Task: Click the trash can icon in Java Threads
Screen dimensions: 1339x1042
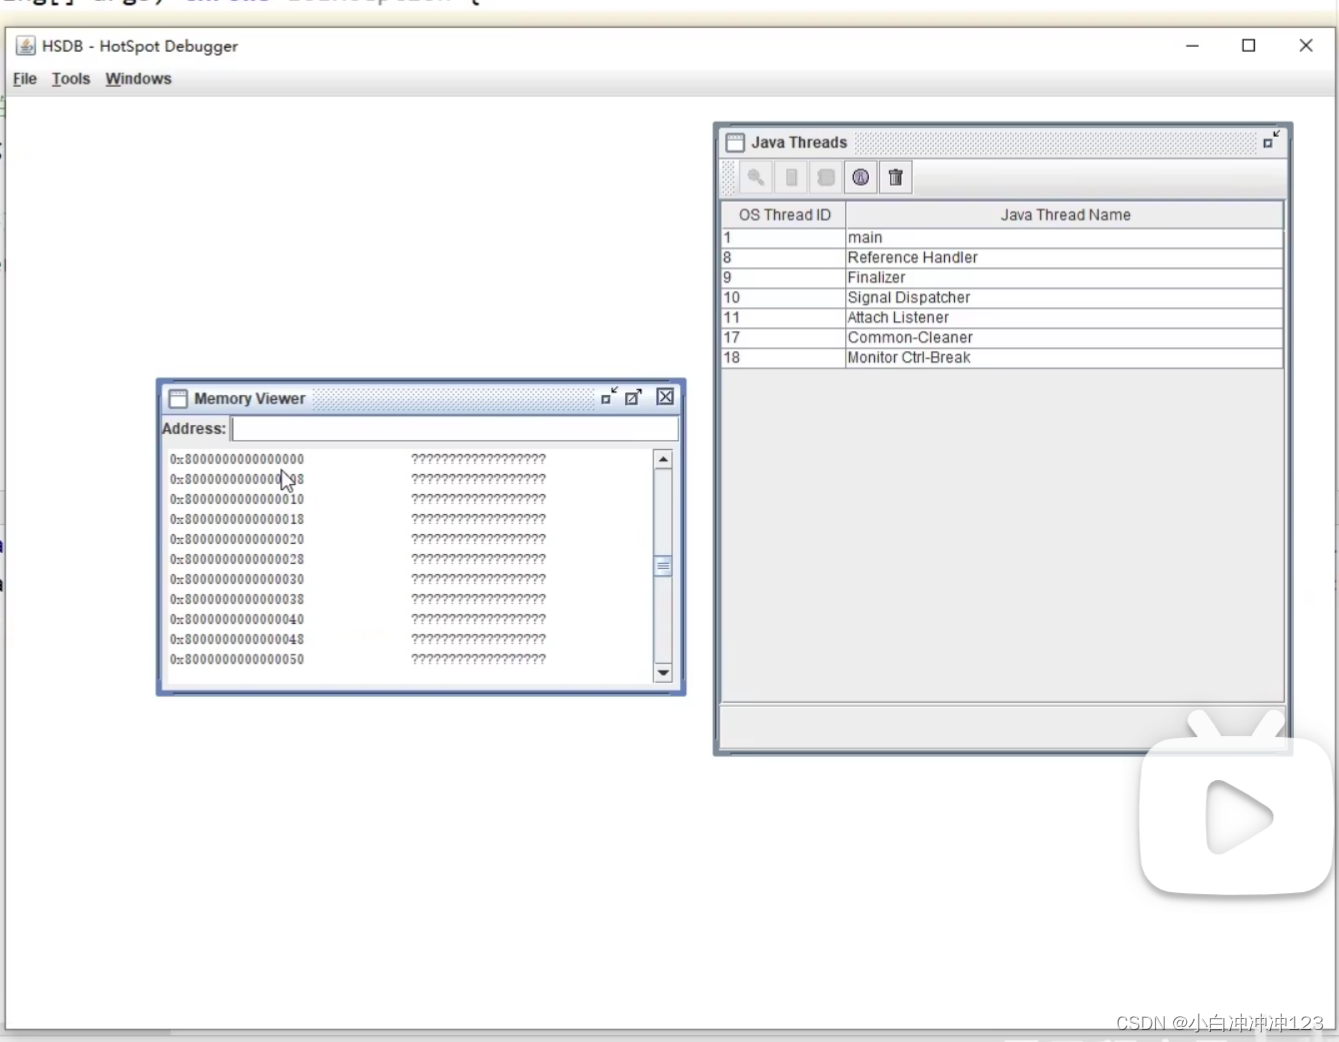Action: tap(896, 178)
